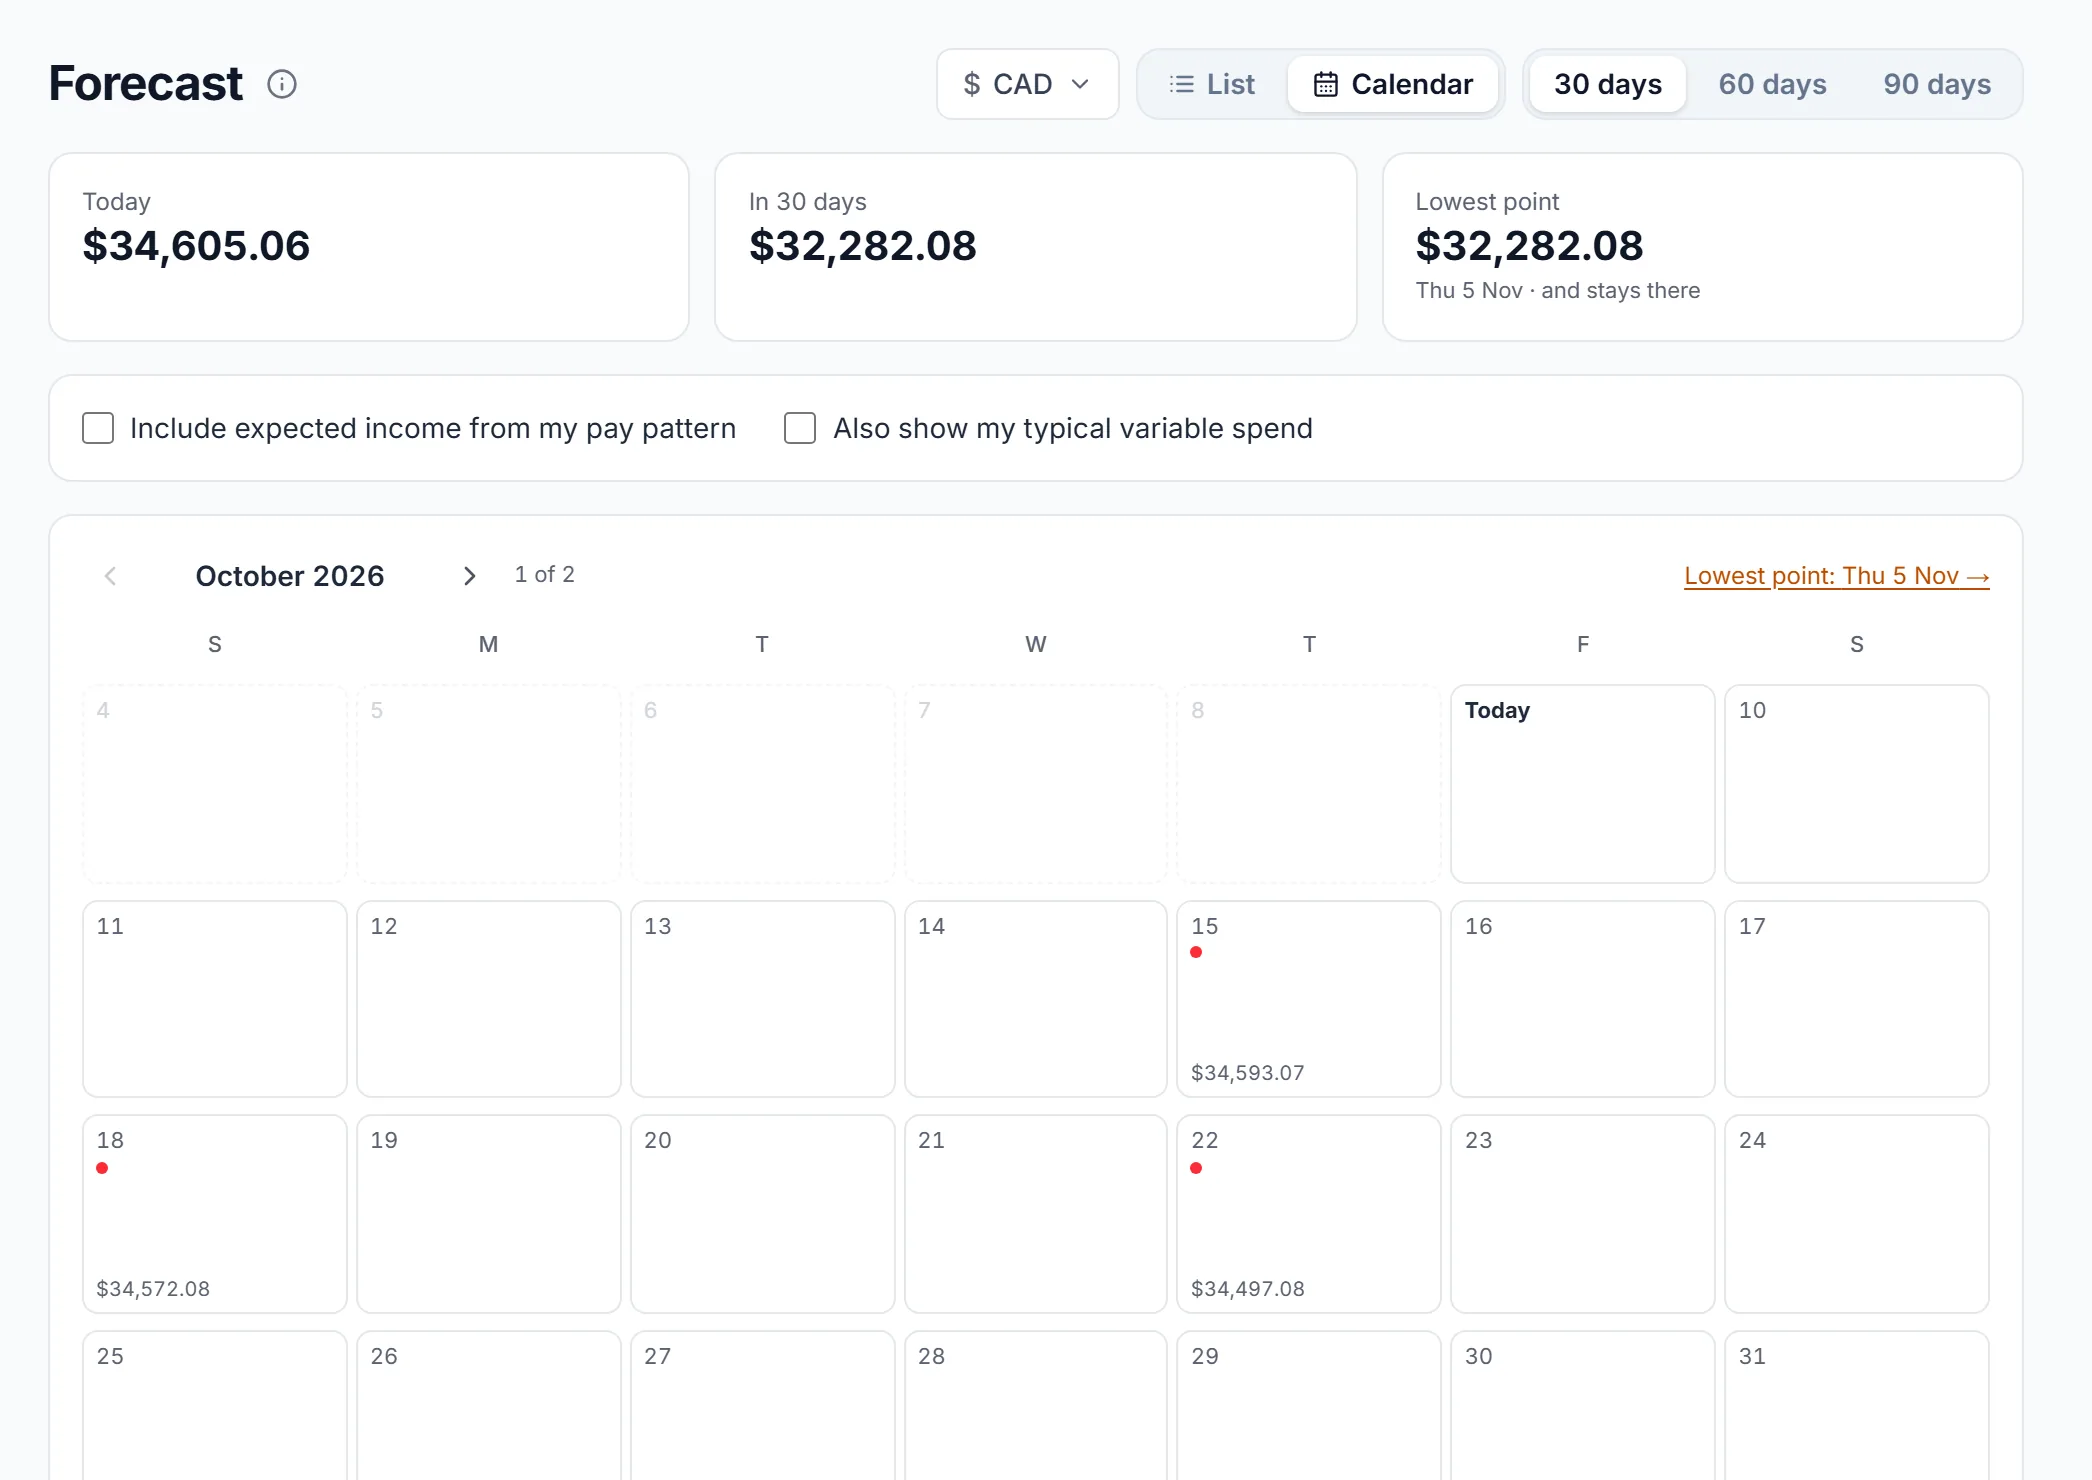This screenshot has width=2092, height=1480.
Task: Select the October 11 cell
Action: click(215, 999)
